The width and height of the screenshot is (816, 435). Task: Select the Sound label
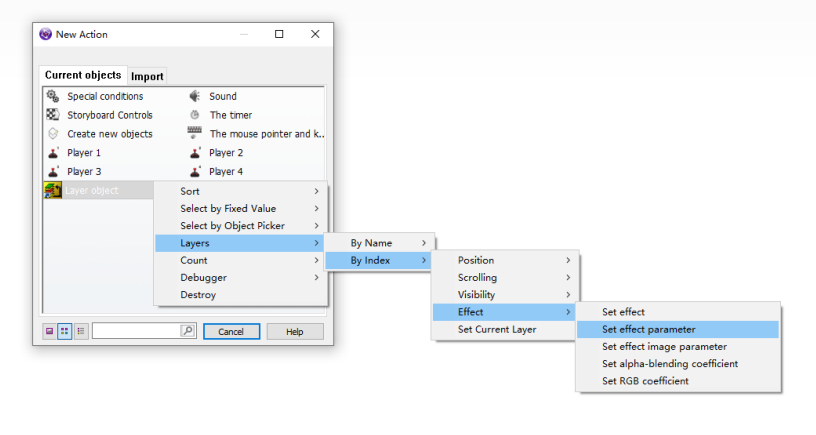pos(223,96)
